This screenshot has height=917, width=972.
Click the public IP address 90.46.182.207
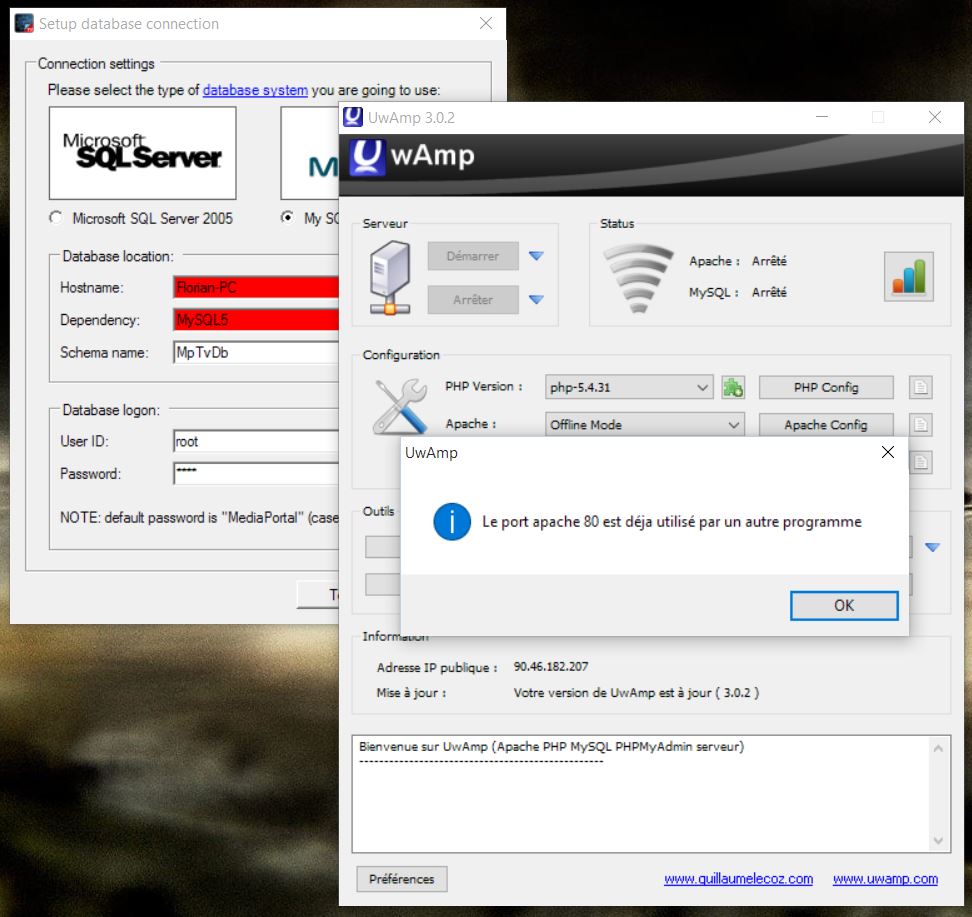(551, 667)
